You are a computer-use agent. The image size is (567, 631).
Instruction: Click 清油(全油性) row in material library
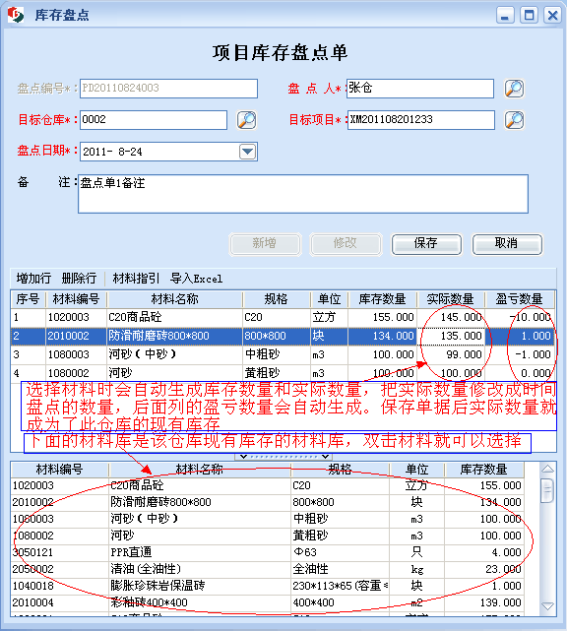(268, 569)
